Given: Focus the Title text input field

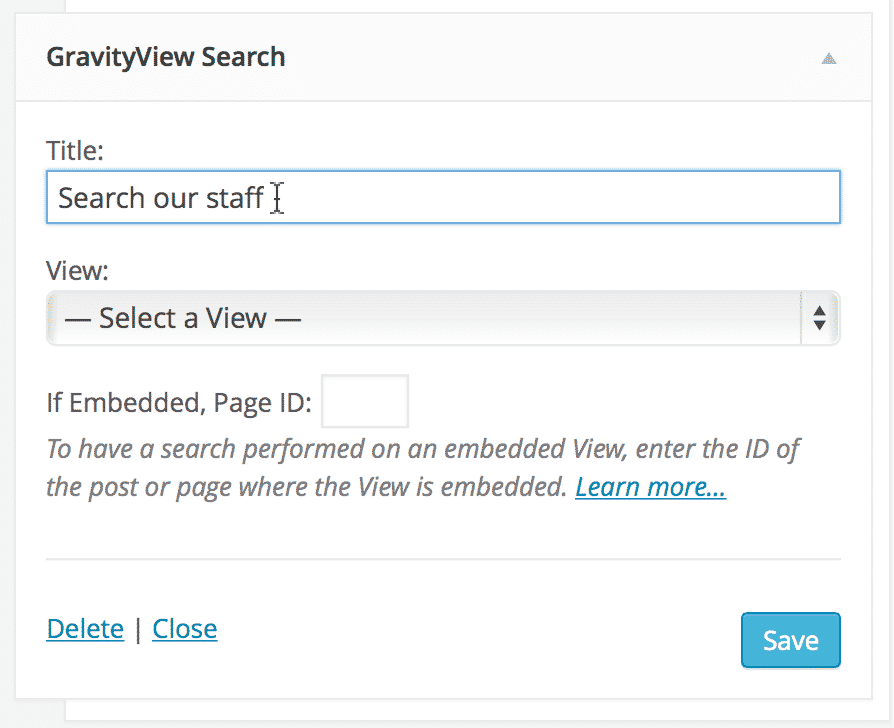Looking at the screenshot, I should pos(443,197).
